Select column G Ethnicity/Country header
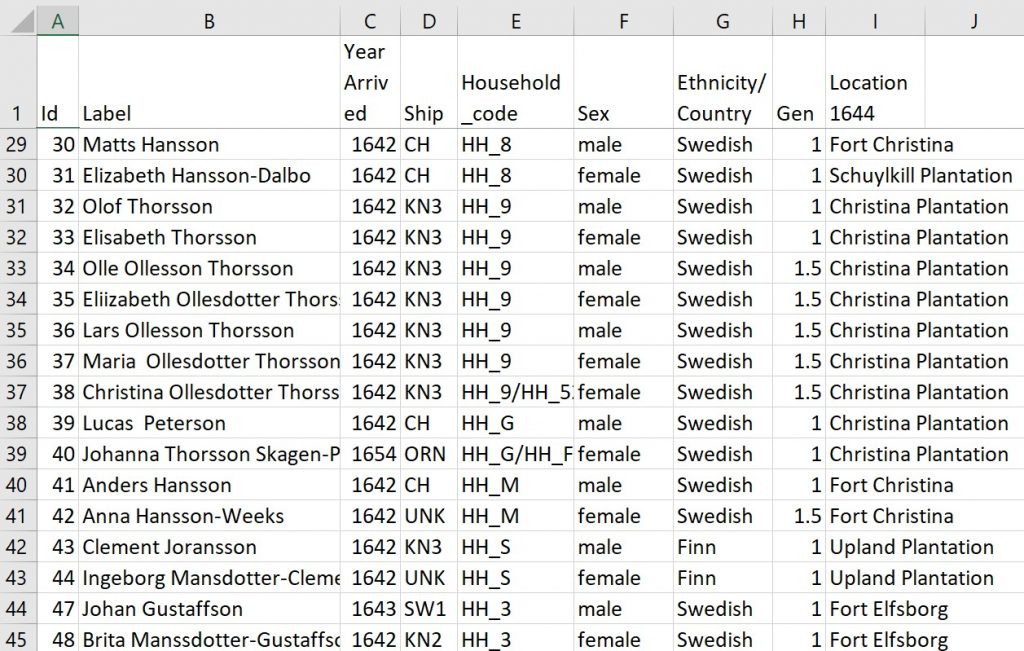This screenshot has width=1024, height=651. coord(721,20)
